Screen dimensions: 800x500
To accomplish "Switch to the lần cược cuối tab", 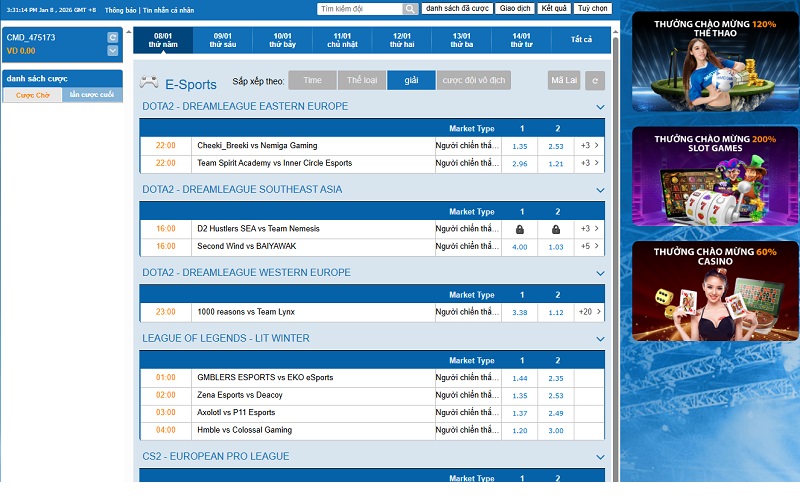I will click(x=91, y=95).
